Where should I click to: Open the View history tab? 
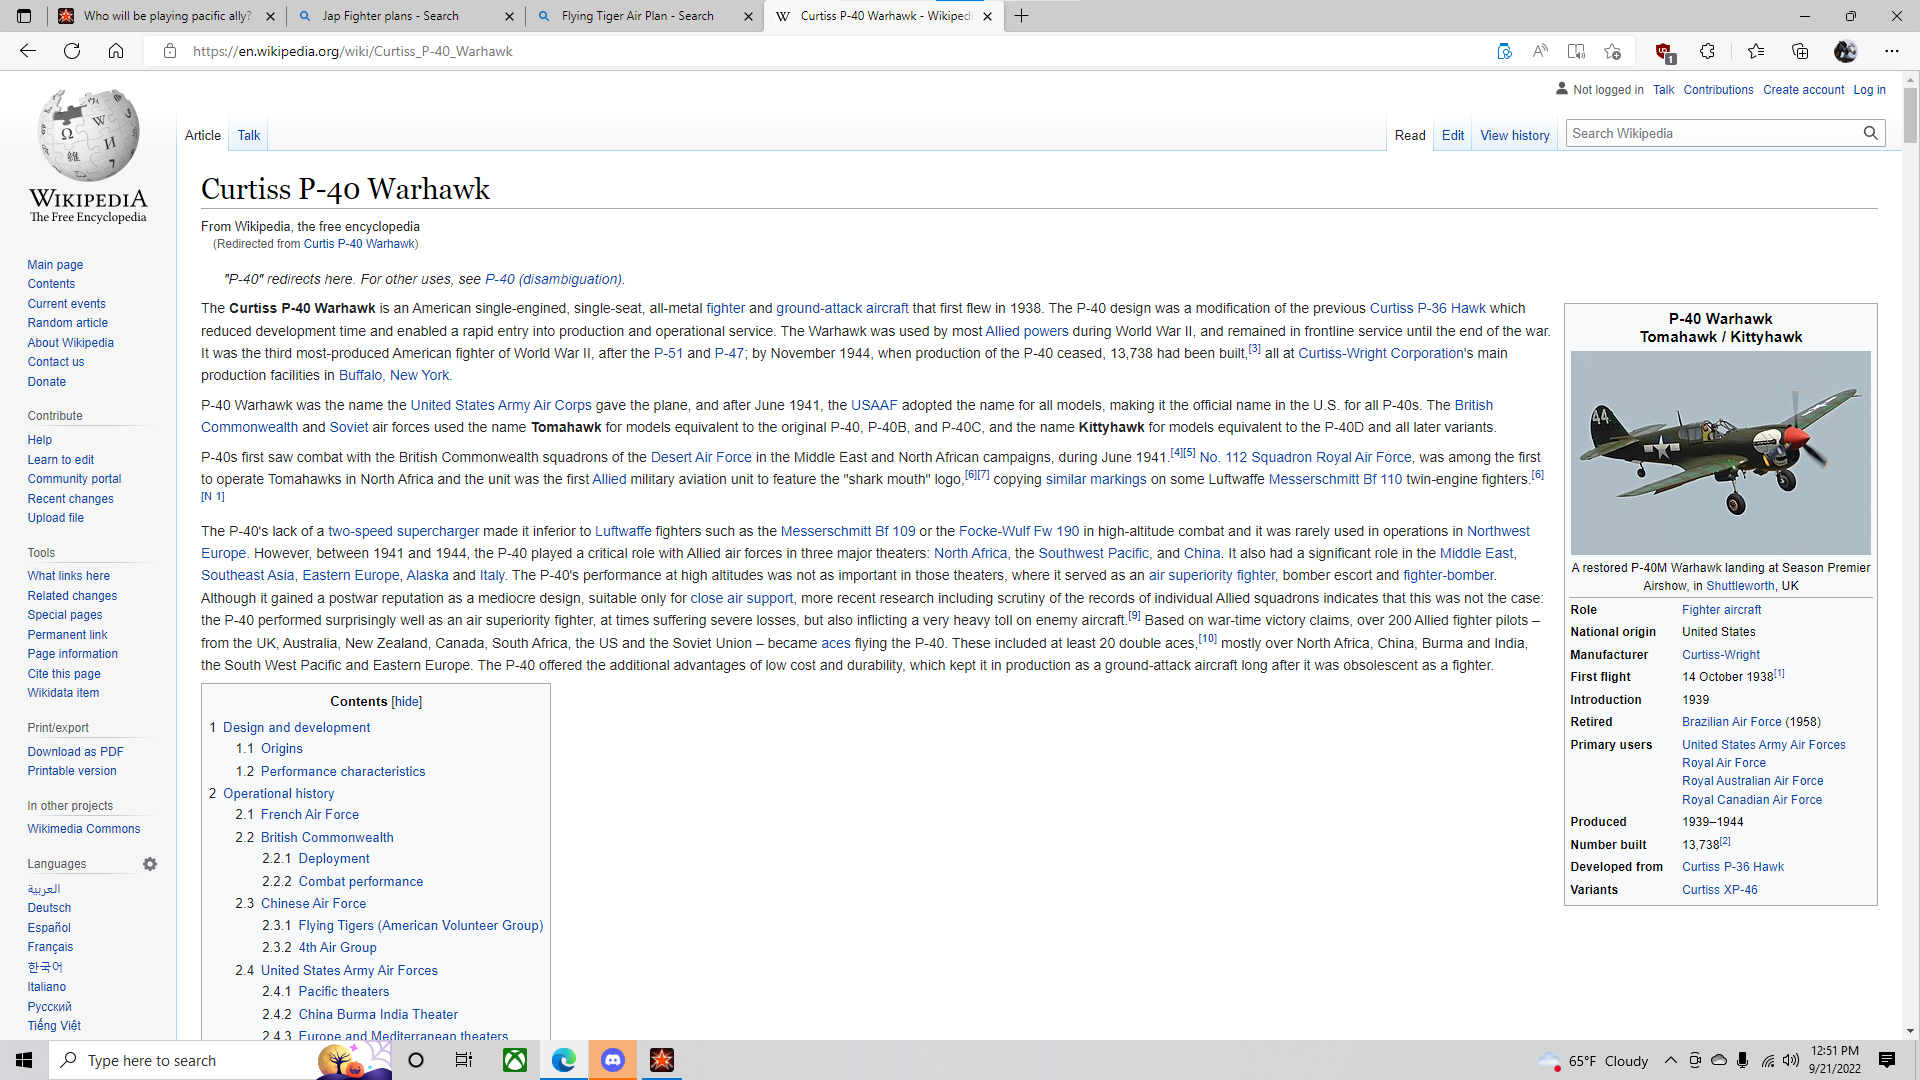click(x=1514, y=135)
